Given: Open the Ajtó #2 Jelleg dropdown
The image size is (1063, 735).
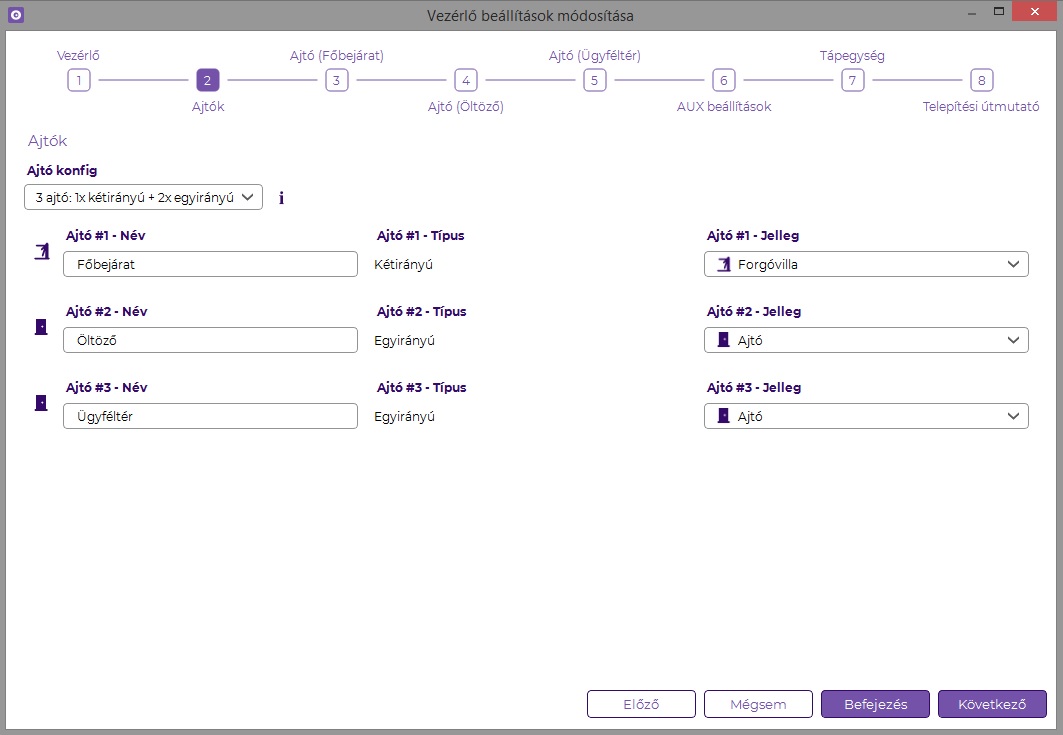Looking at the screenshot, I should tap(866, 340).
